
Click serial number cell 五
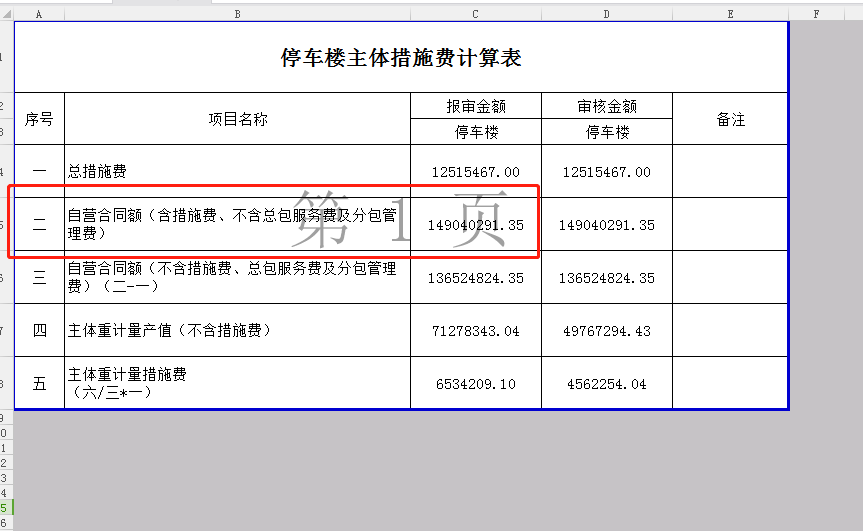point(39,383)
